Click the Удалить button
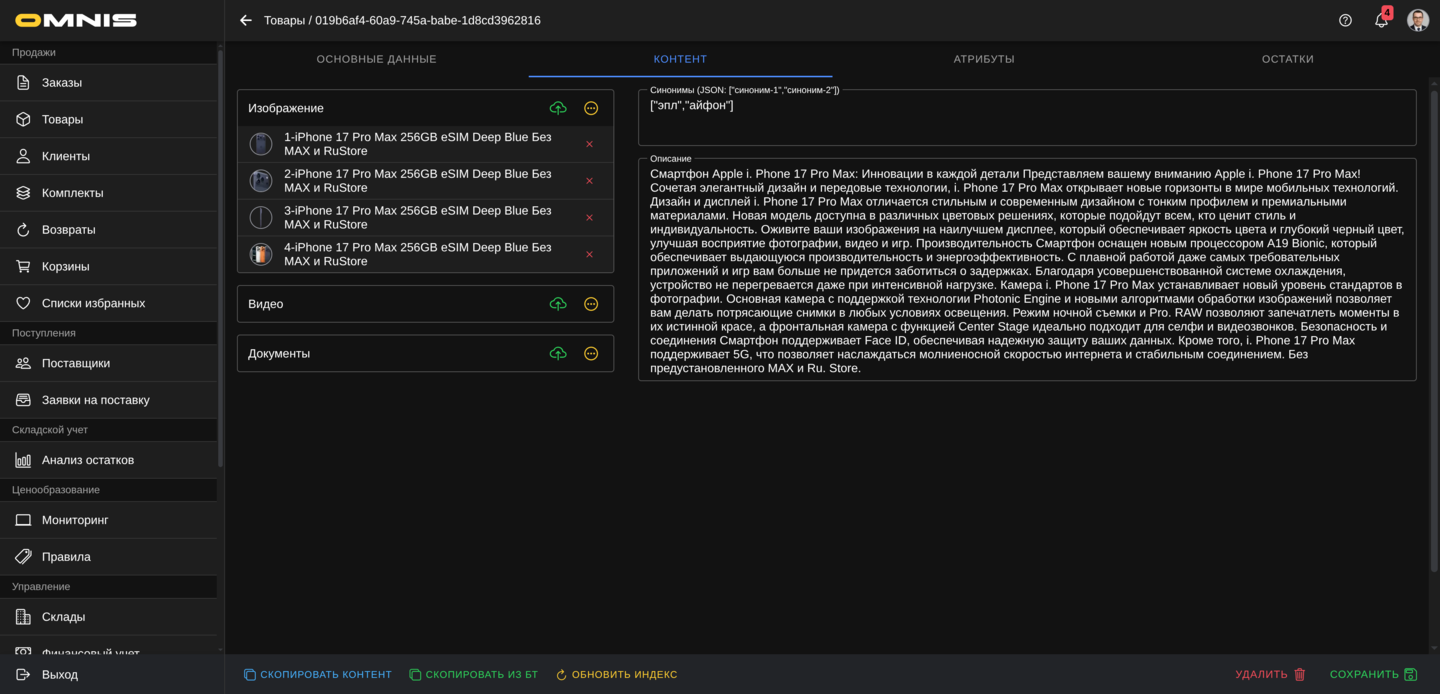Screen dimensions: 1440x694 tap(1270, 675)
